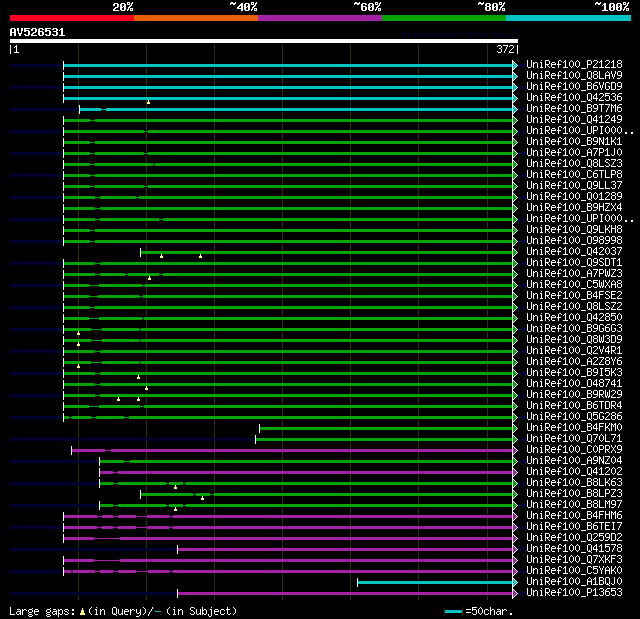Image resolution: width=640 pixels, height=619 pixels.
Task: Select label UniRef100_Q9LKH8
Action: (574, 230)
